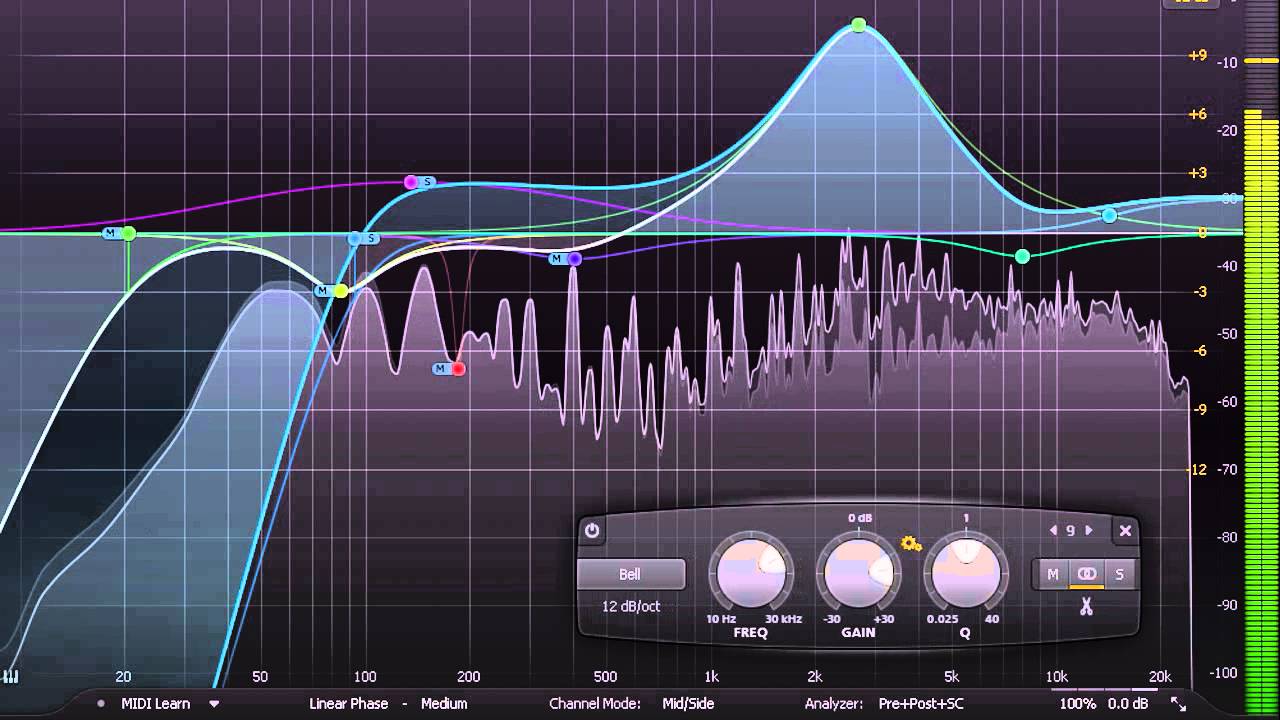This screenshot has height=720, width=1280.
Task: Select the teal band node near 8 kHz
Action: click(x=1022, y=257)
